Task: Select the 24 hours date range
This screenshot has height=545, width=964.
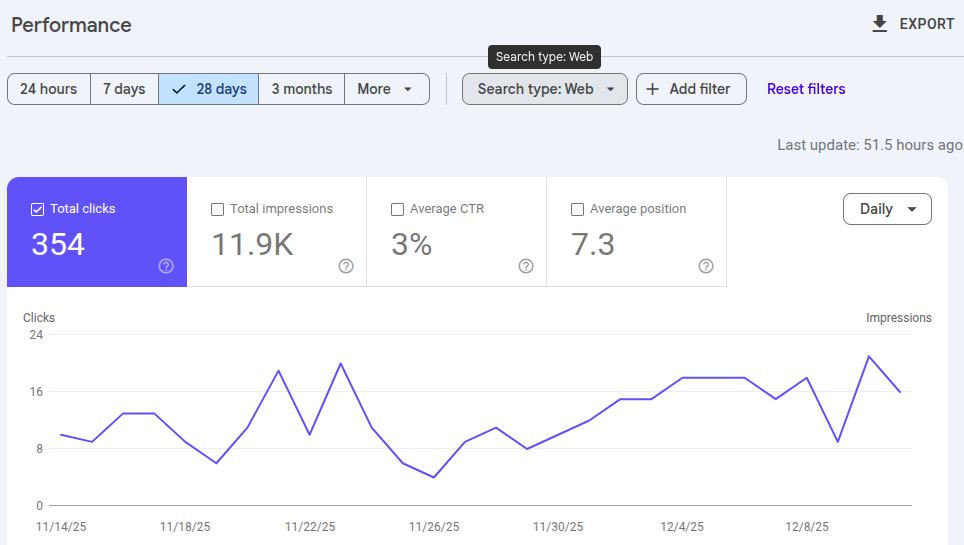Action: (x=49, y=89)
